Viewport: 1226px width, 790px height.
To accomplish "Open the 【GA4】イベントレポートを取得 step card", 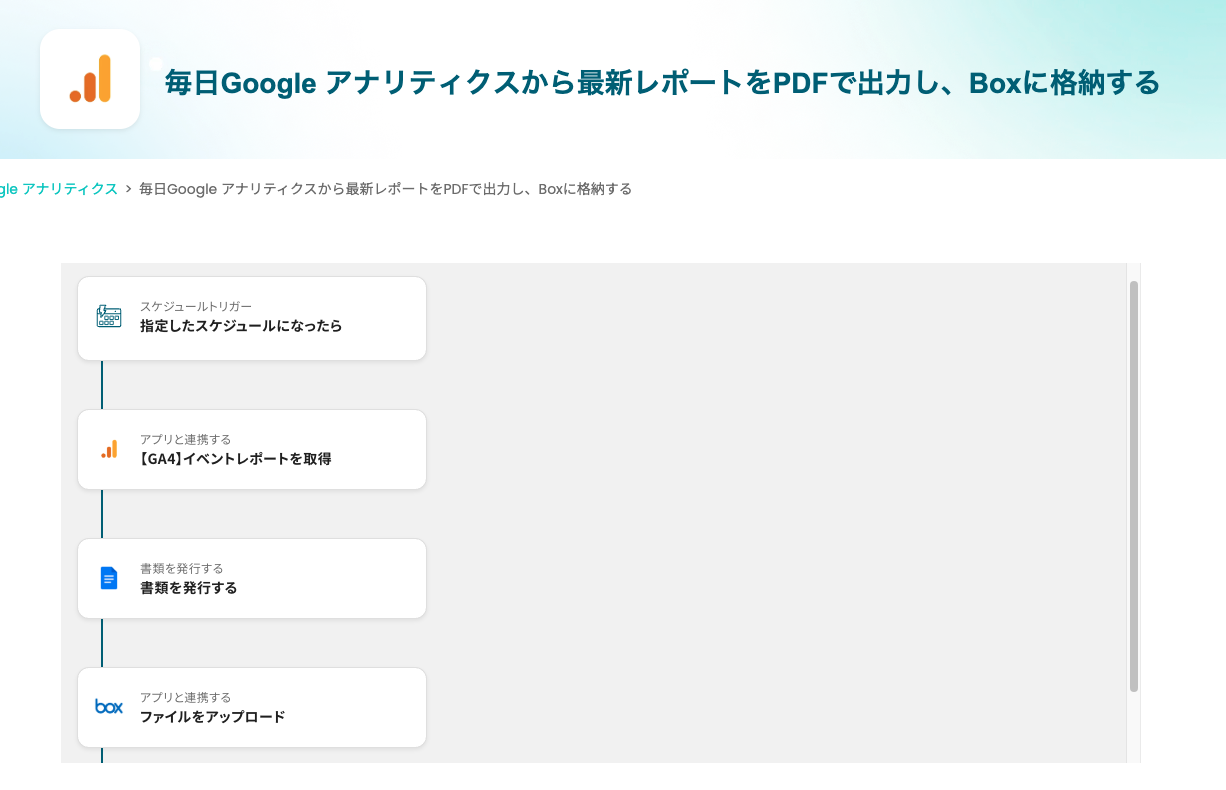I will [x=252, y=449].
